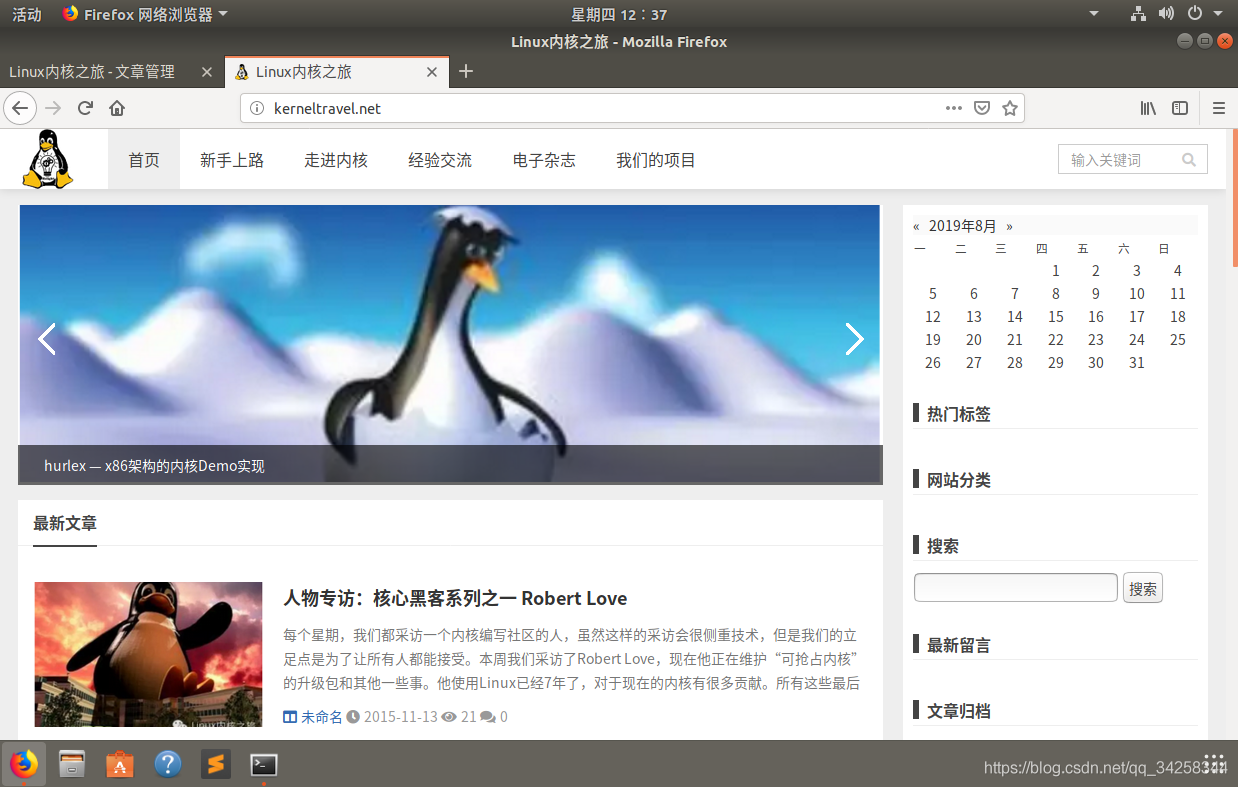
Task: Open the terminal from the dock
Action: (x=264, y=764)
